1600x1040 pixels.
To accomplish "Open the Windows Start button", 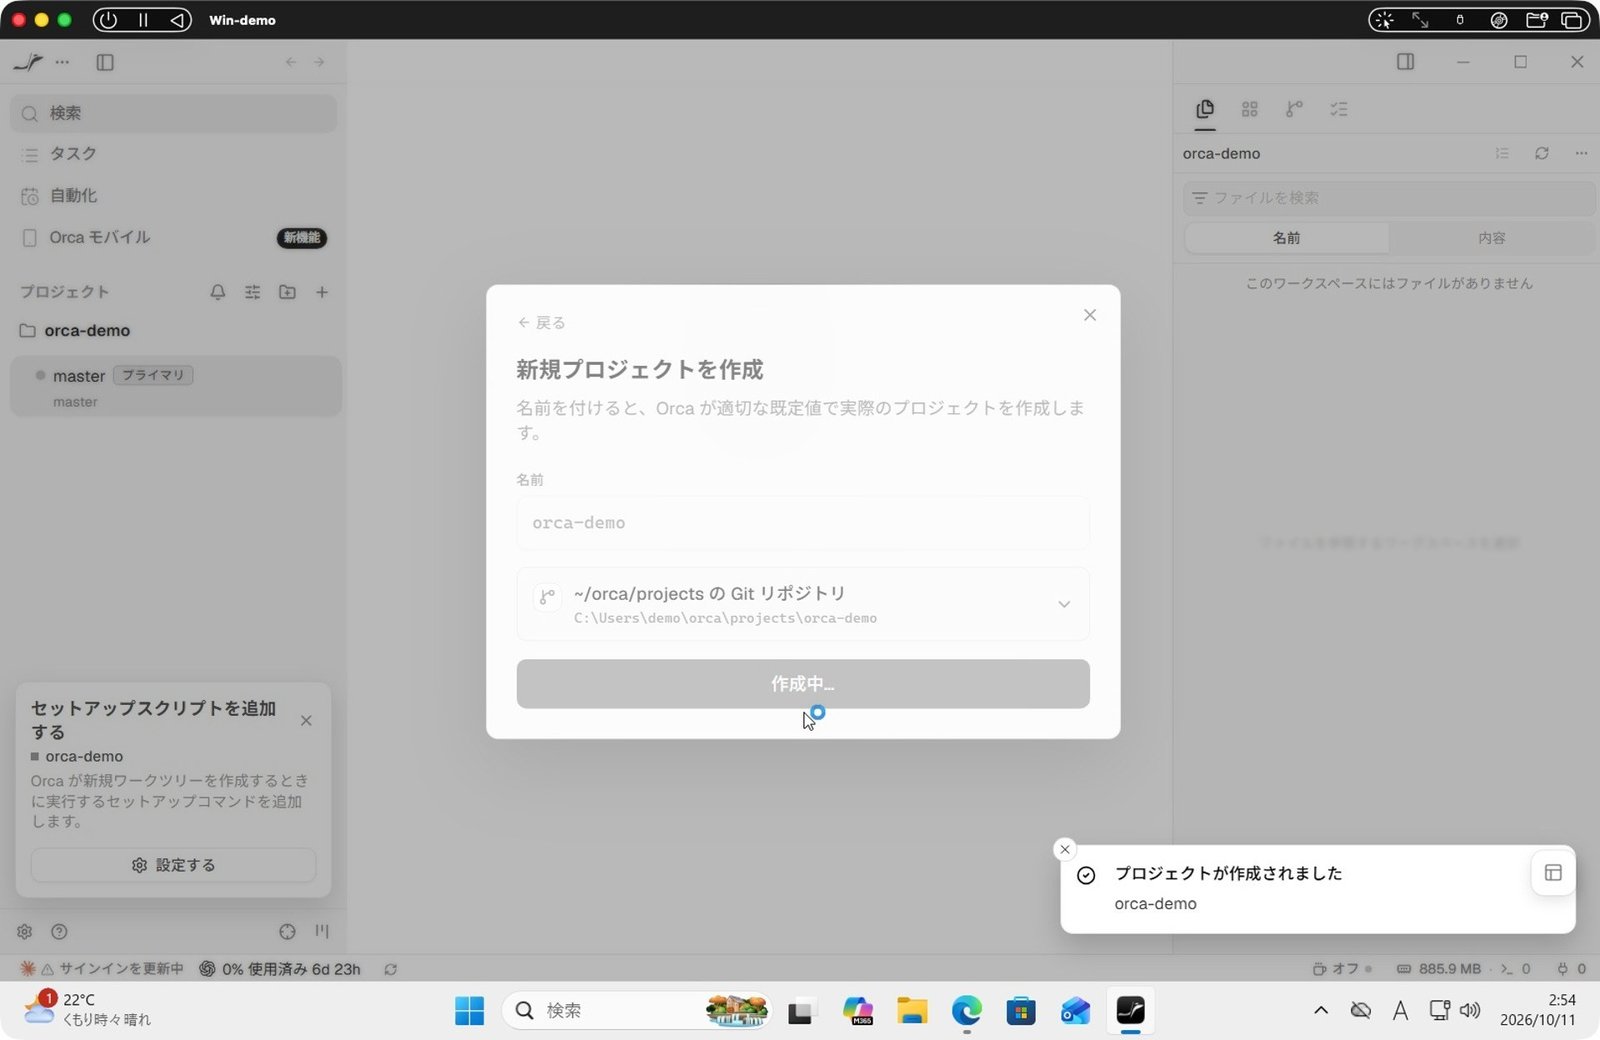I will tap(469, 1011).
